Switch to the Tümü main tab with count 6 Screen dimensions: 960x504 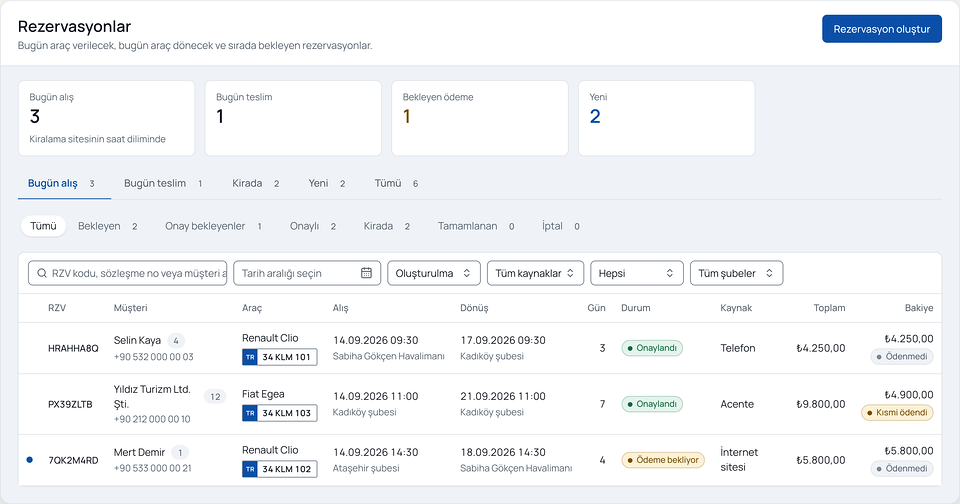click(396, 183)
